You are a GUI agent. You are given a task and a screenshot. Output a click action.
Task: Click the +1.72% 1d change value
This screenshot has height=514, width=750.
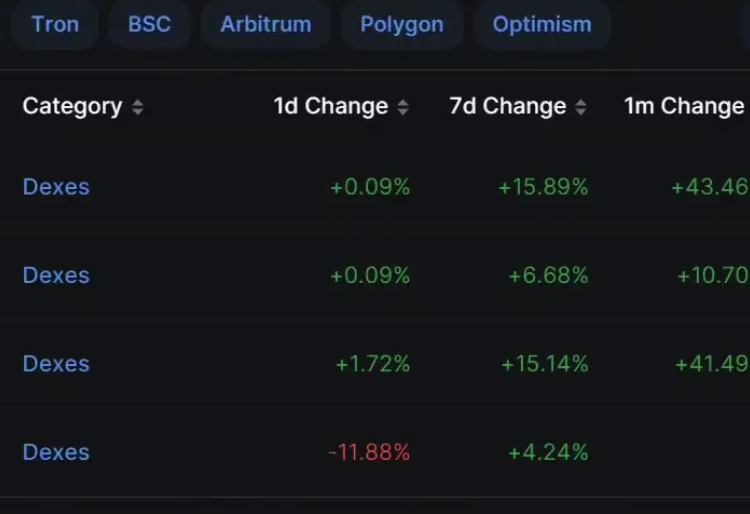coord(373,364)
